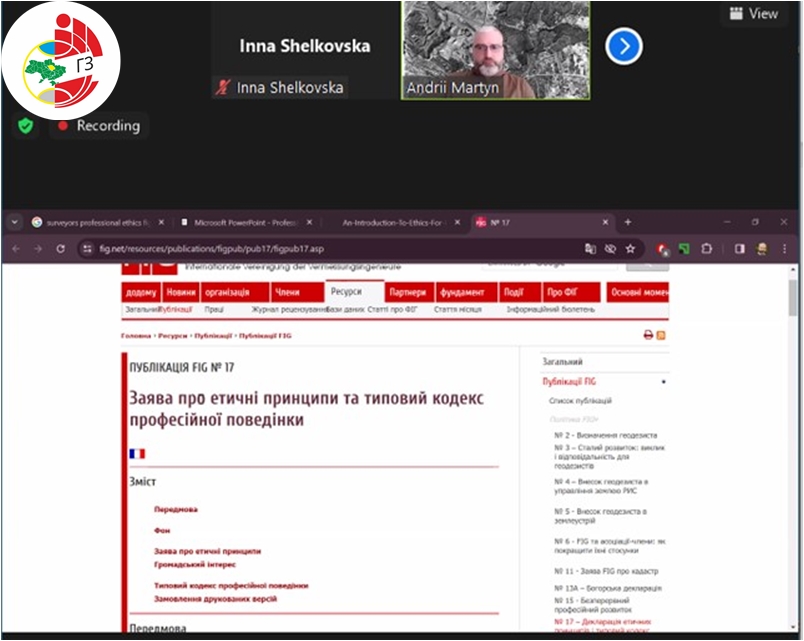Open the Члени menu item

297,292
